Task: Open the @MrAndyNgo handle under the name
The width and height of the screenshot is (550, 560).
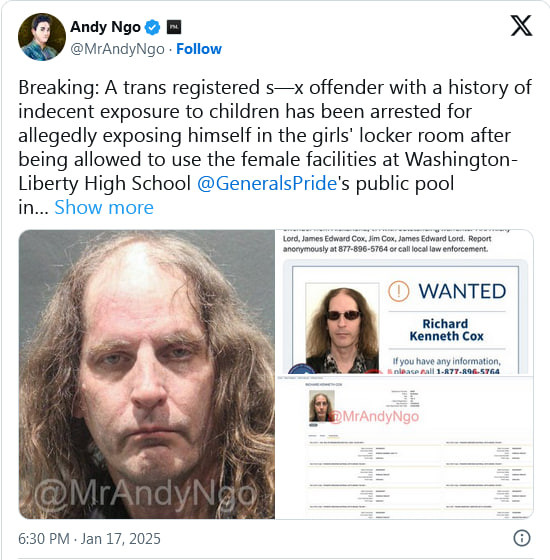Action: pyautogui.click(x=118, y=49)
